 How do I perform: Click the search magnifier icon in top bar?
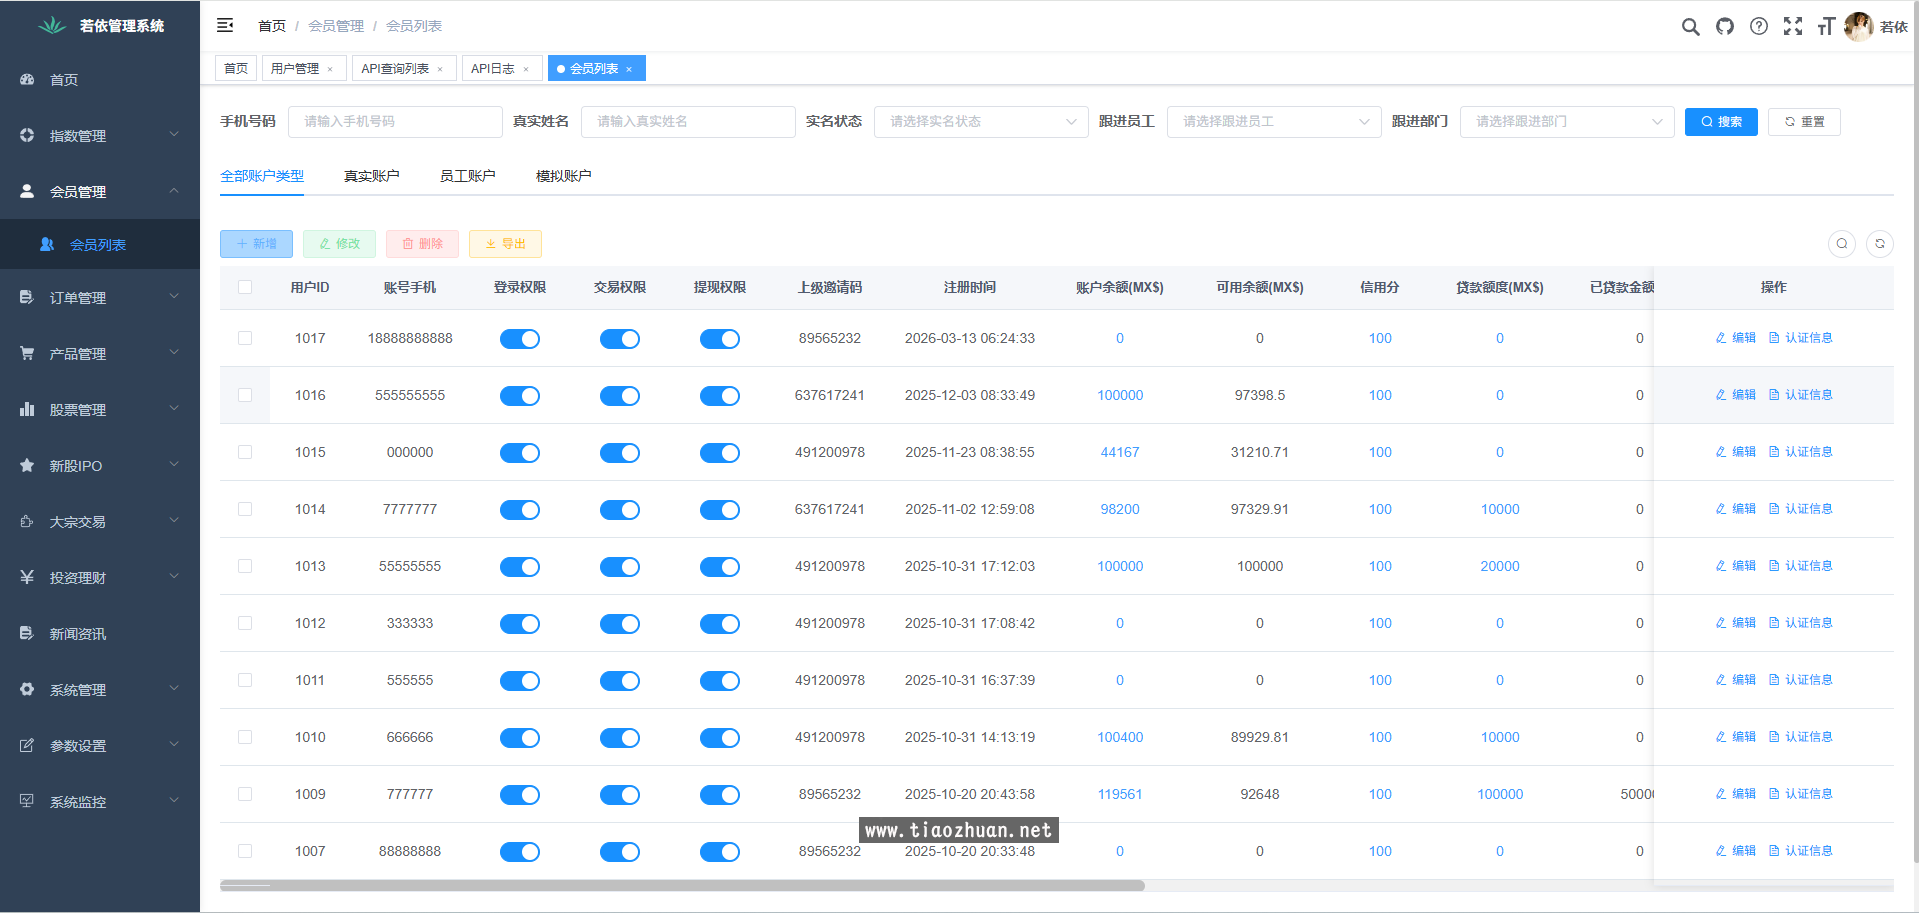point(1690,27)
